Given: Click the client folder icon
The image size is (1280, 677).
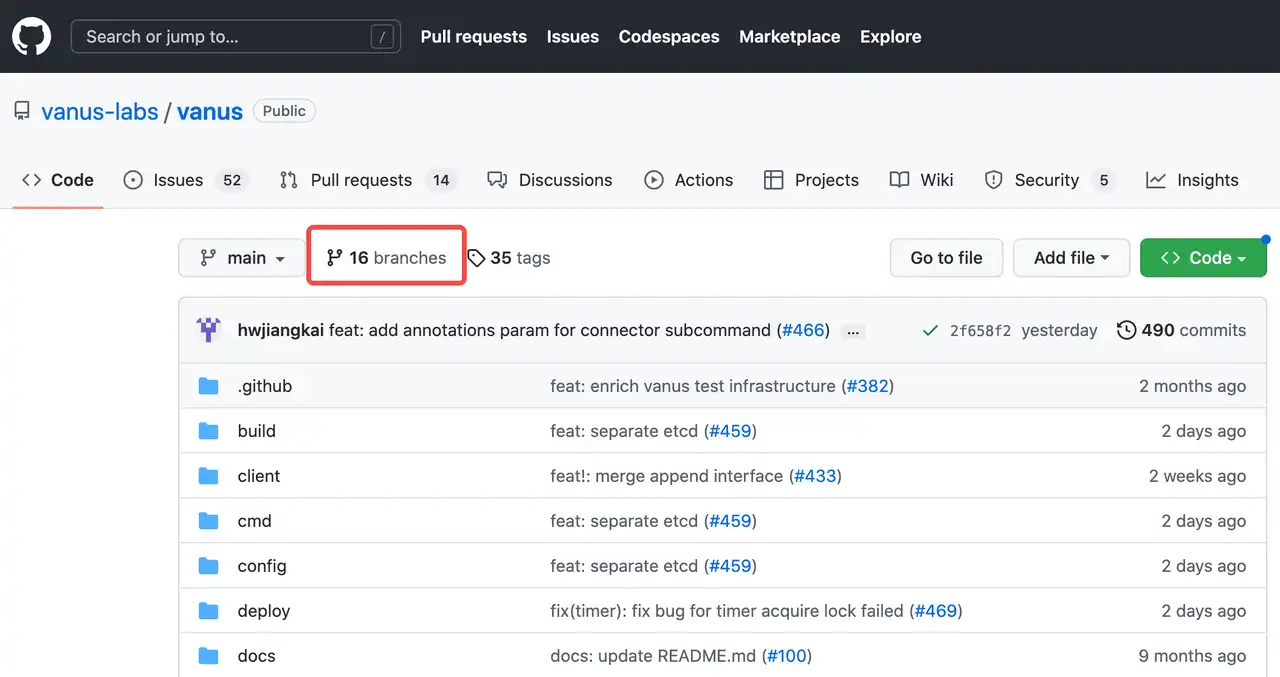Looking at the screenshot, I should tap(208, 476).
